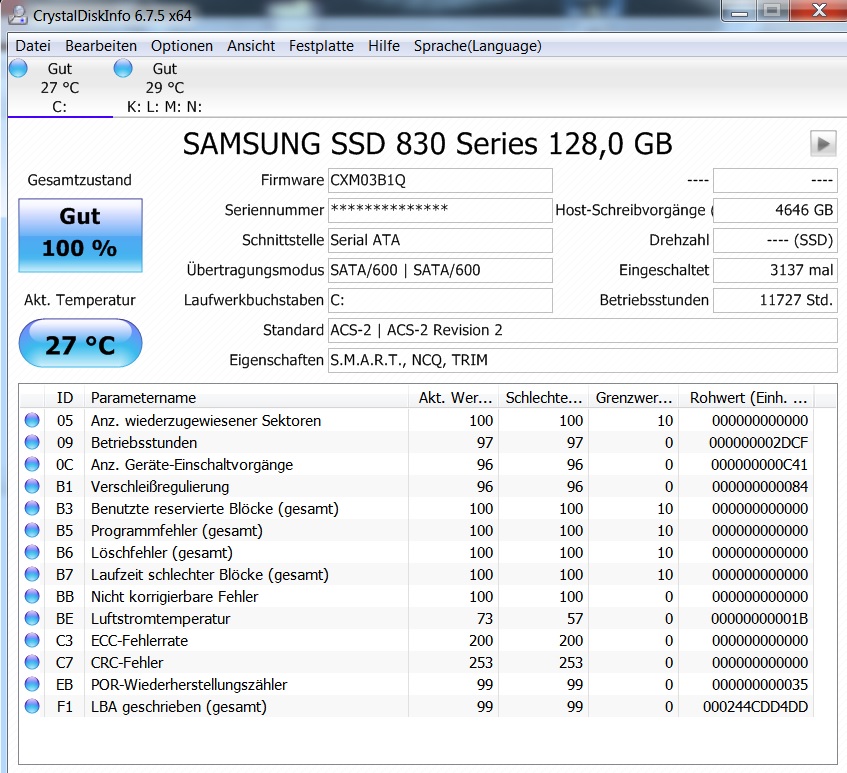This screenshot has height=773, width=847.
Task: Click the Schlechte... column header
Action: tap(543, 398)
